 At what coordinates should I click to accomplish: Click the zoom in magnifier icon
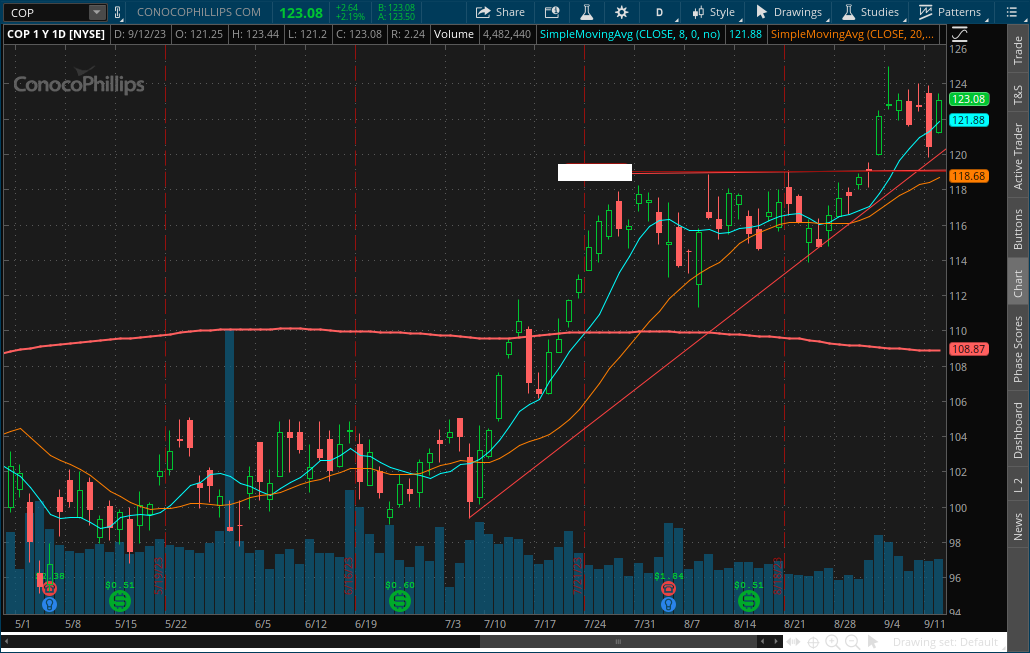(832, 642)
